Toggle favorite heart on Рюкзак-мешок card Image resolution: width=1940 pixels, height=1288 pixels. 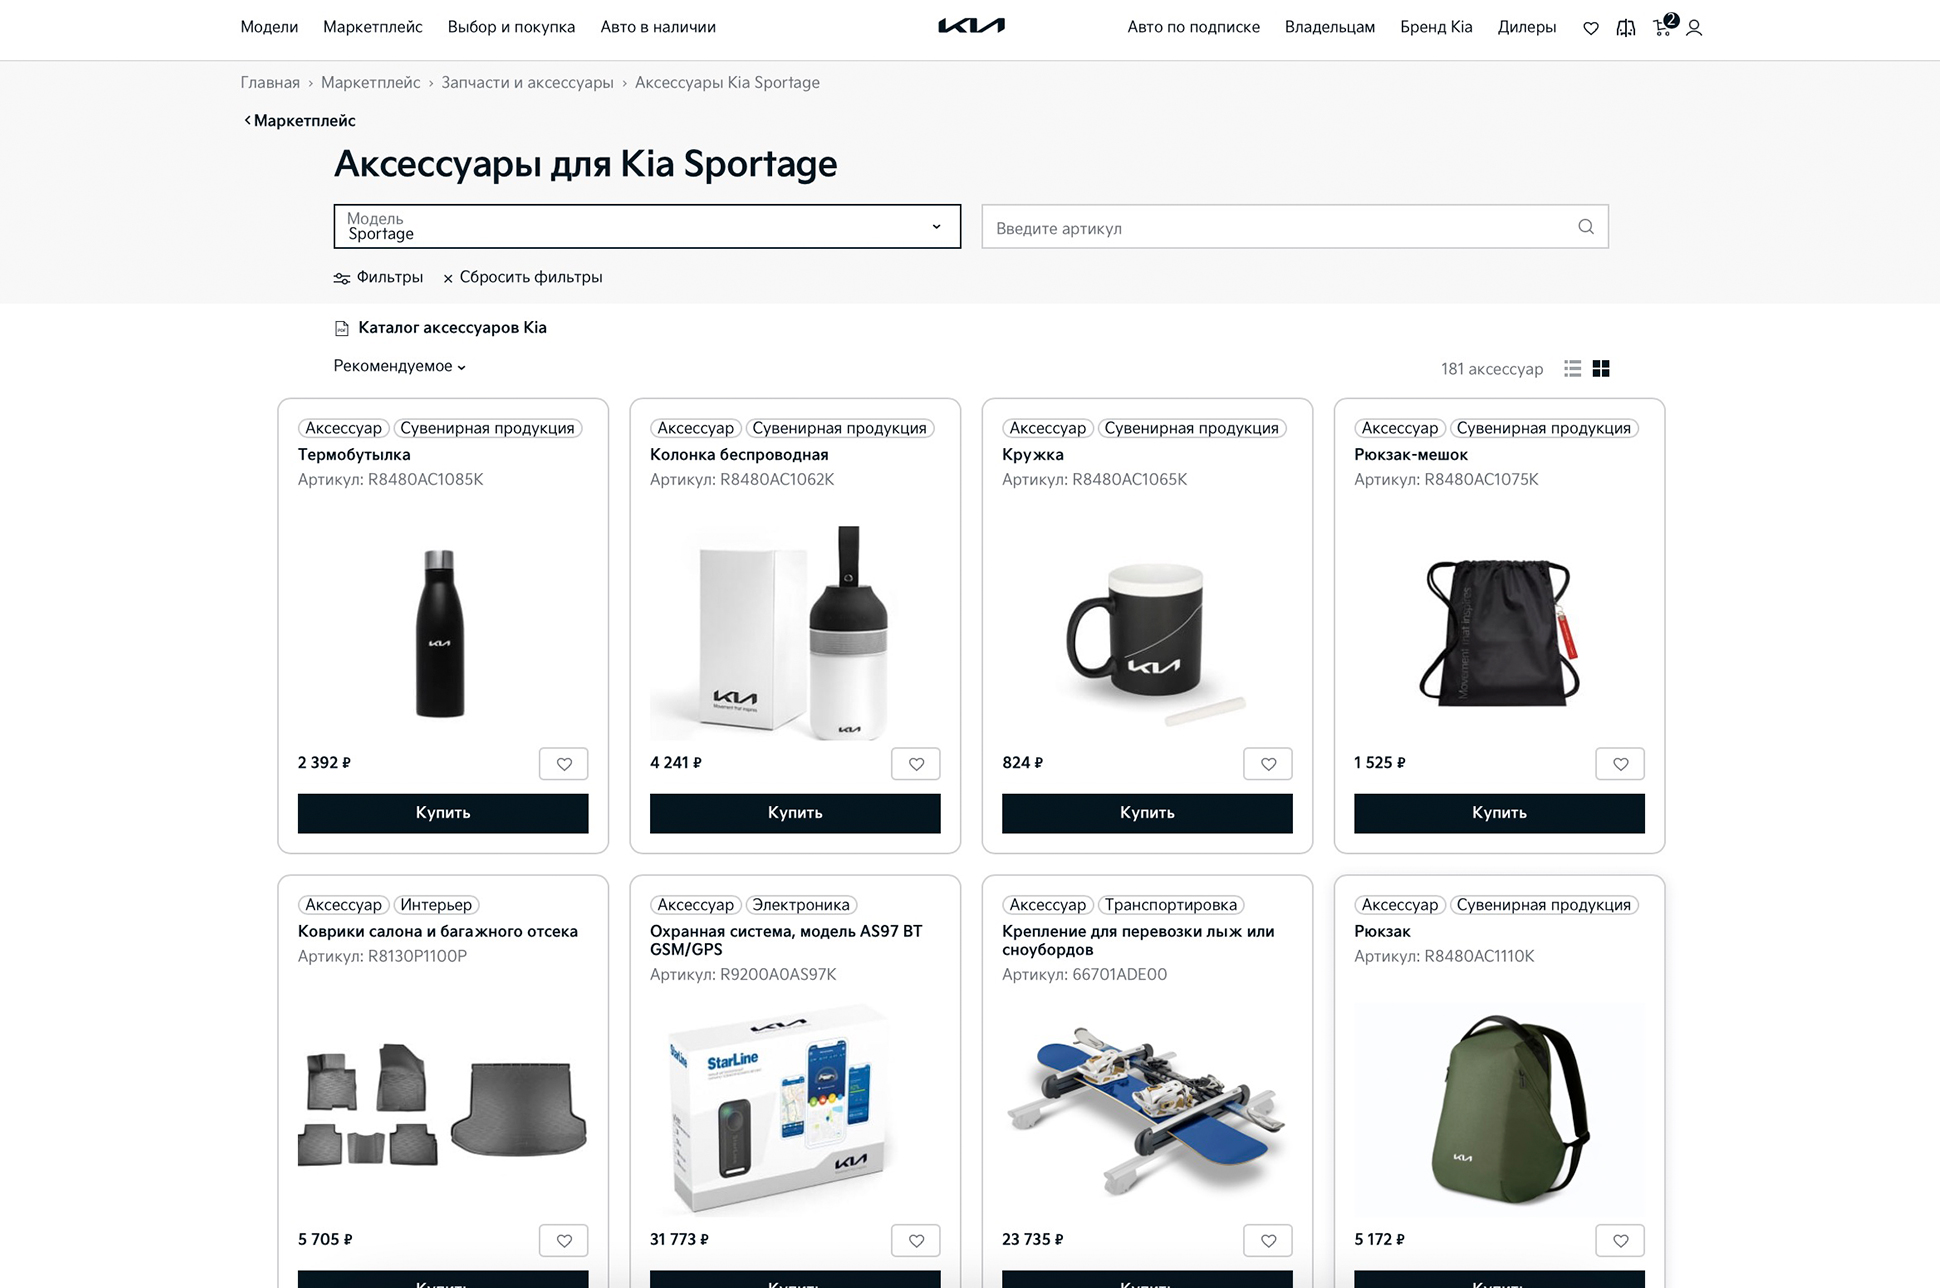point(1619,764)
